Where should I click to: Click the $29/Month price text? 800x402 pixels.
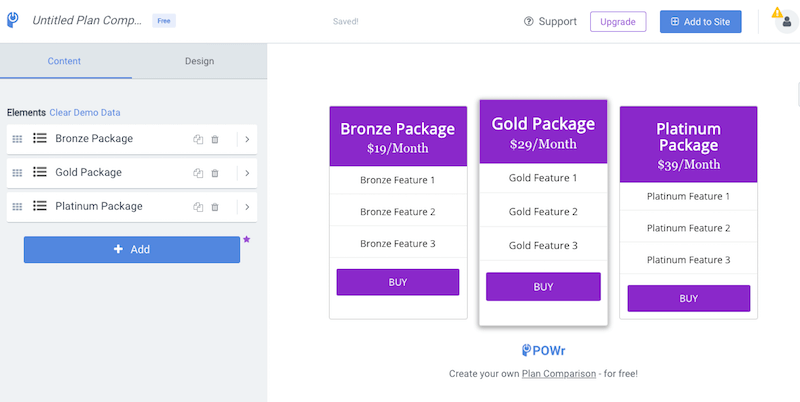543,144
